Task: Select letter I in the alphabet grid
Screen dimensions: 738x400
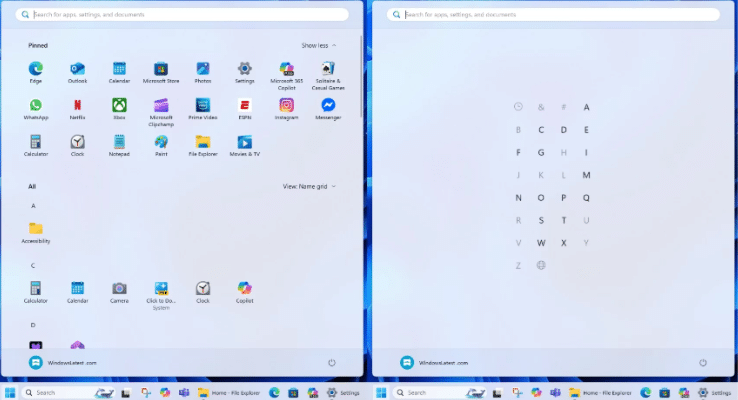Action: [586, 152]
